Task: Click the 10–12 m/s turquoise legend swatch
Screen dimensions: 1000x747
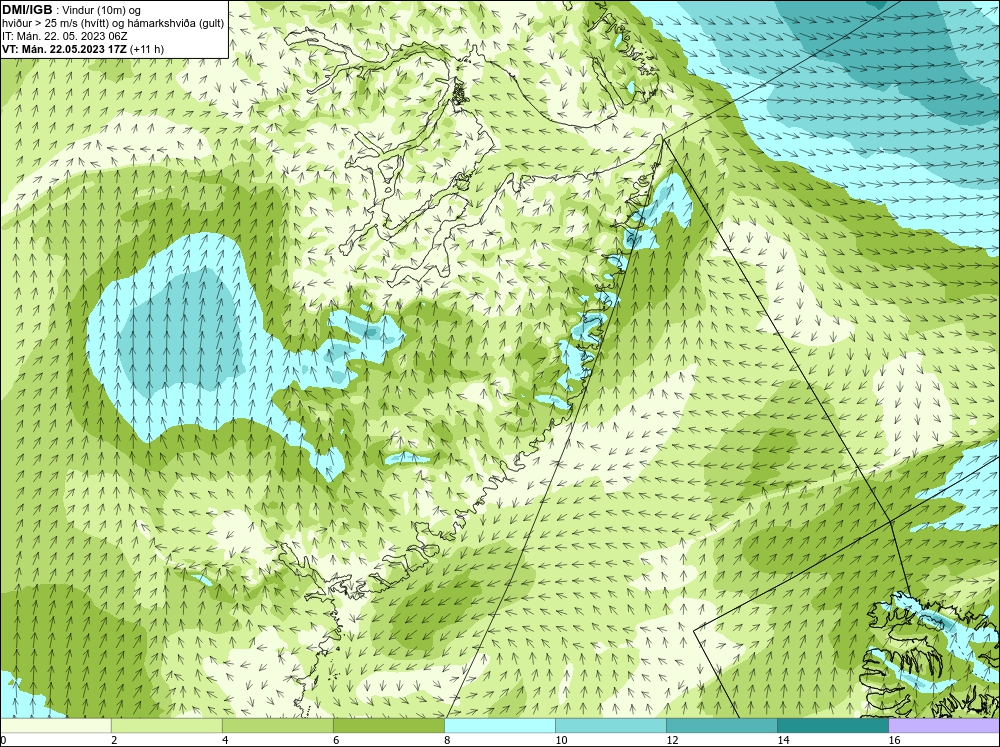Action: (x=610, y=725)
